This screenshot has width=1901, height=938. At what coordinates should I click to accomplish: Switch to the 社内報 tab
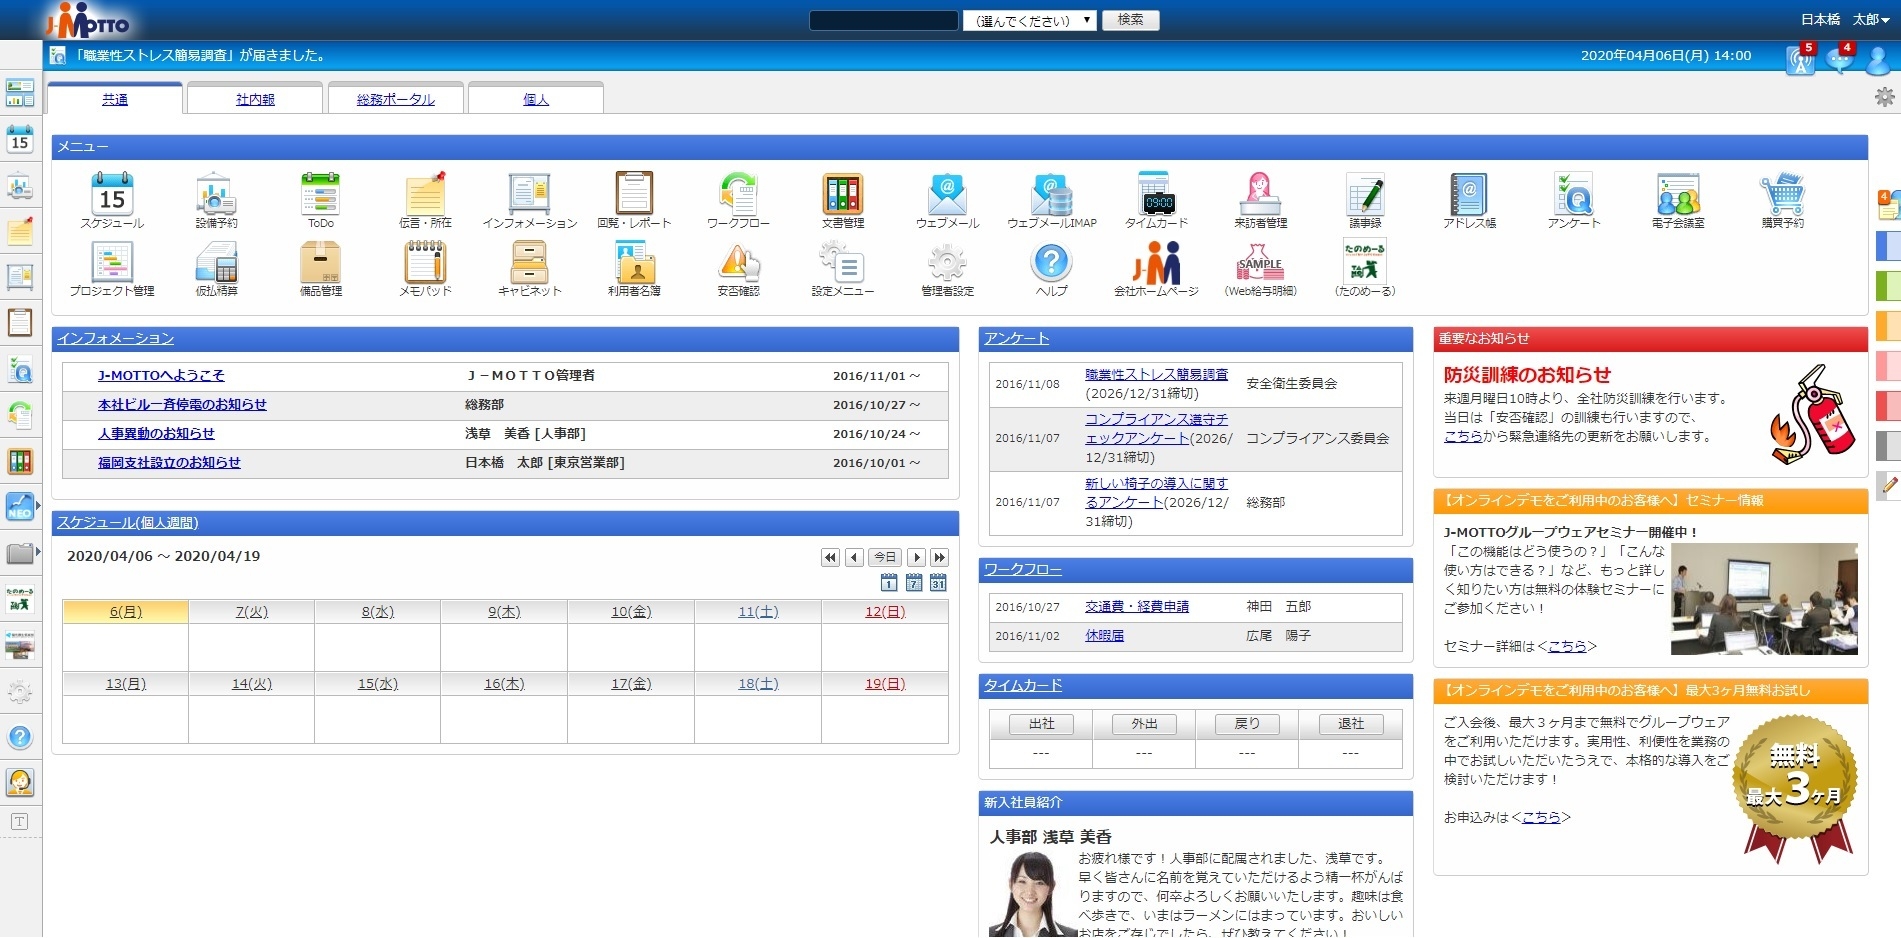tap(255, 99)
